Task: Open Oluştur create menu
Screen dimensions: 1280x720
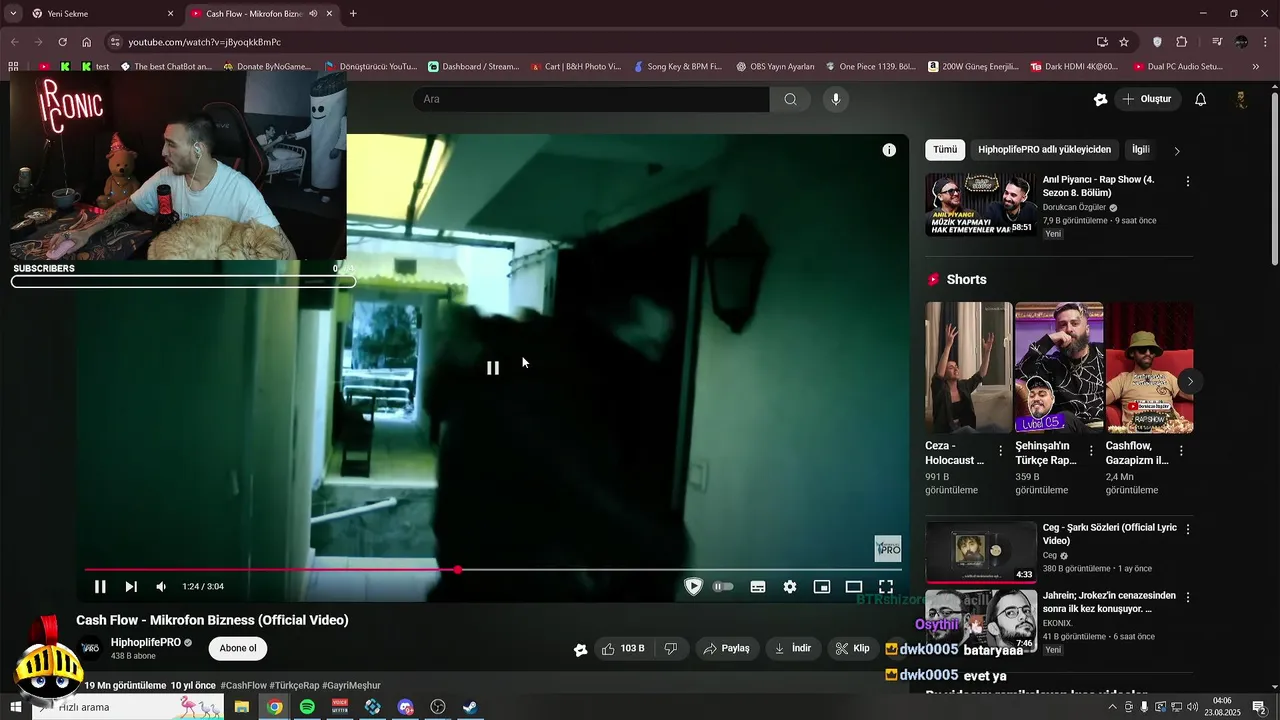Action: point(1148,99)
